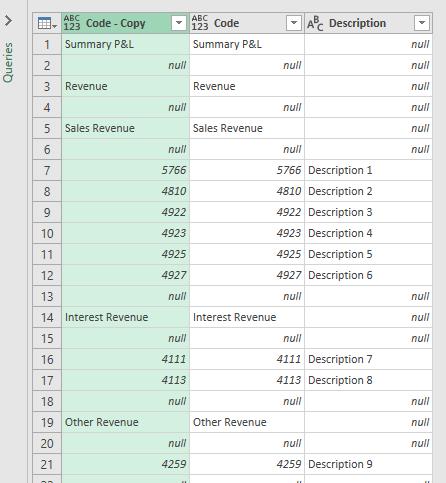This screenshot has height=483, width=446.
Task: Open the table options menu icon
Action: click(47, 23)
